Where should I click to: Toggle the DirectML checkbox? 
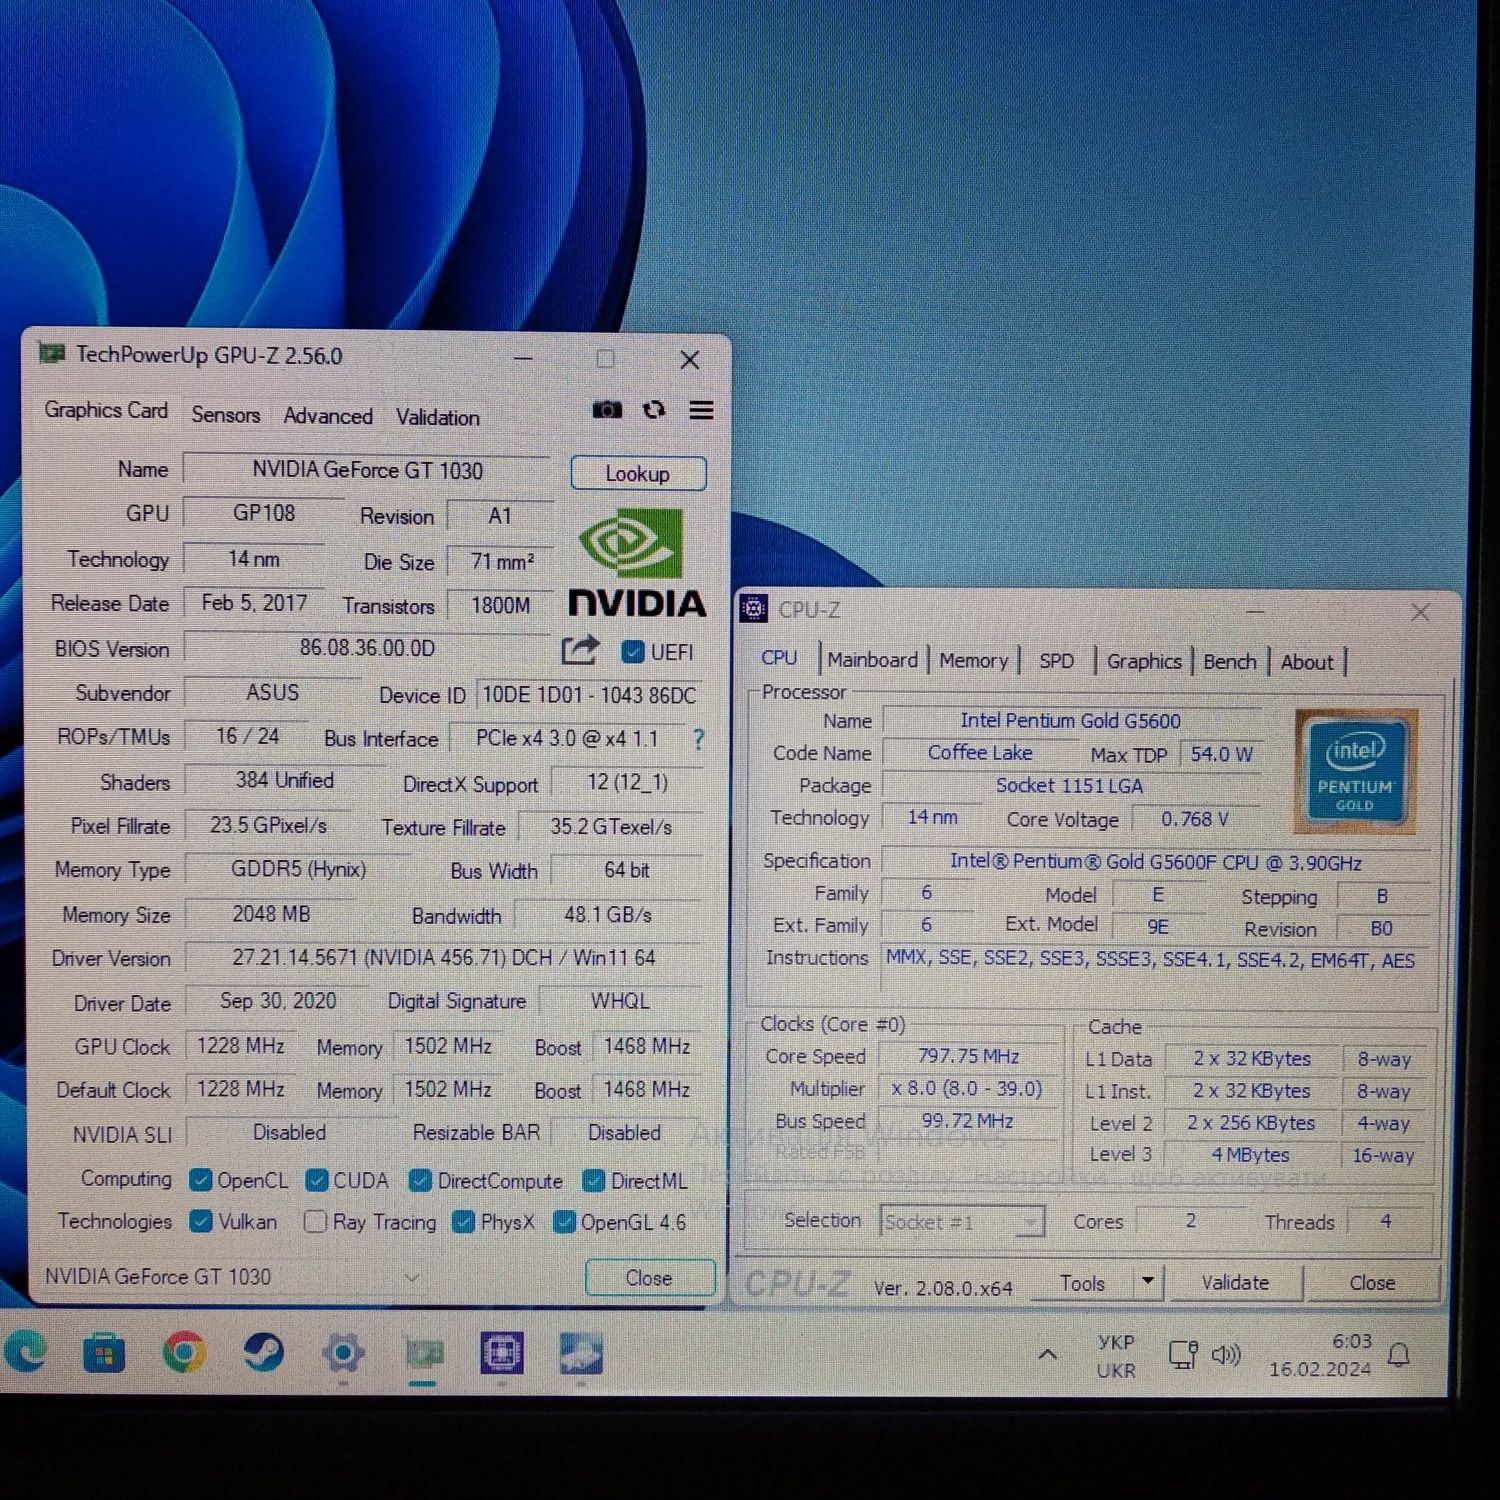tap(594, 1181)
